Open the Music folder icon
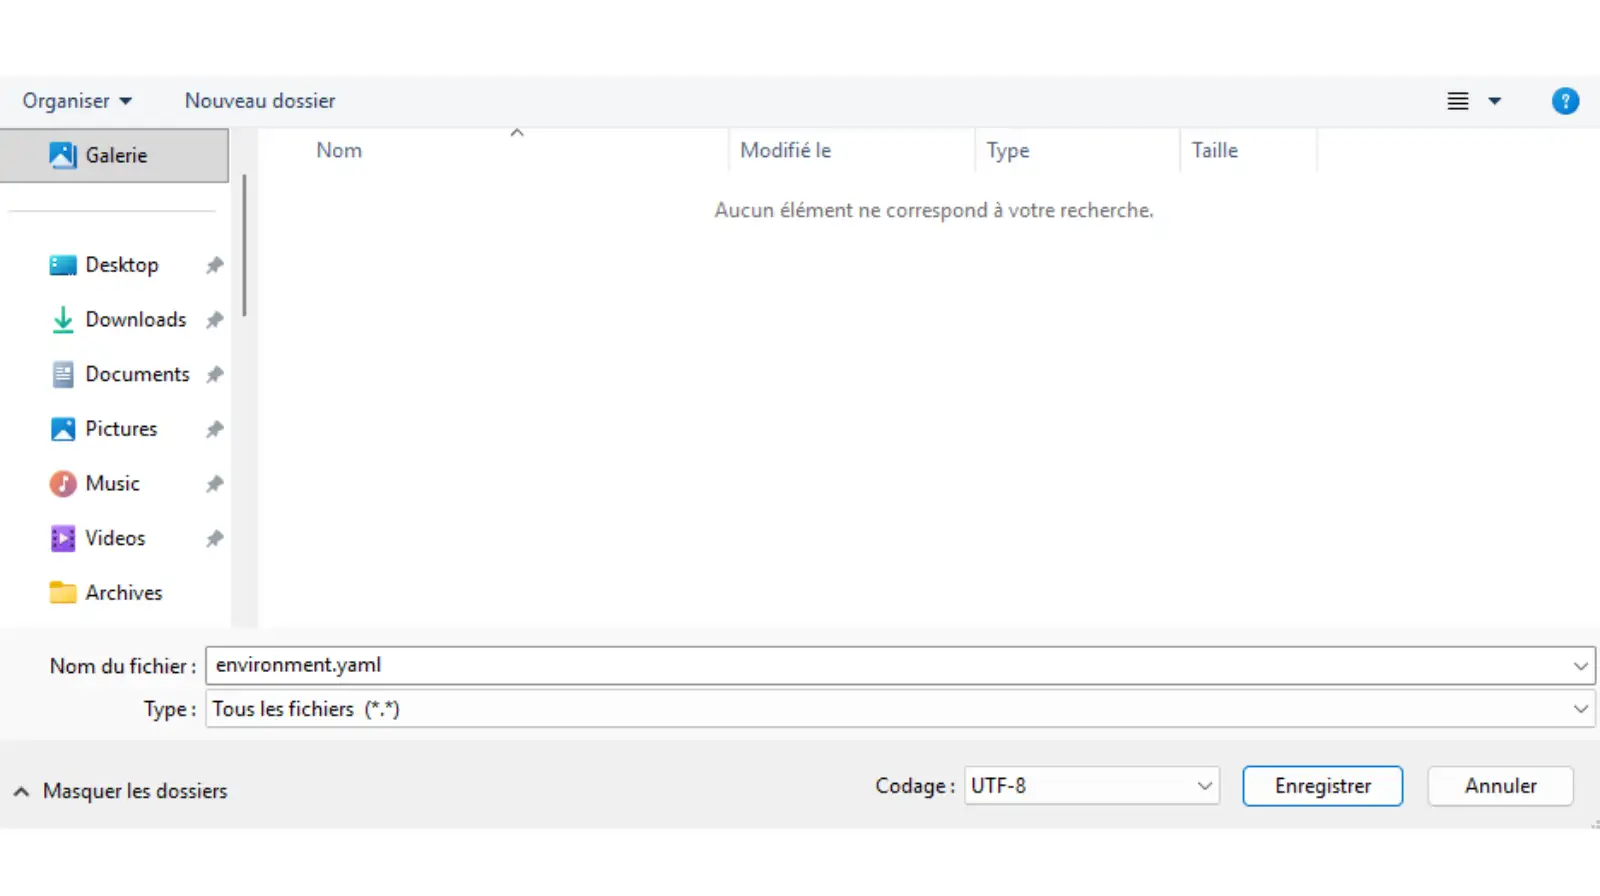 (x=62, y=484)
